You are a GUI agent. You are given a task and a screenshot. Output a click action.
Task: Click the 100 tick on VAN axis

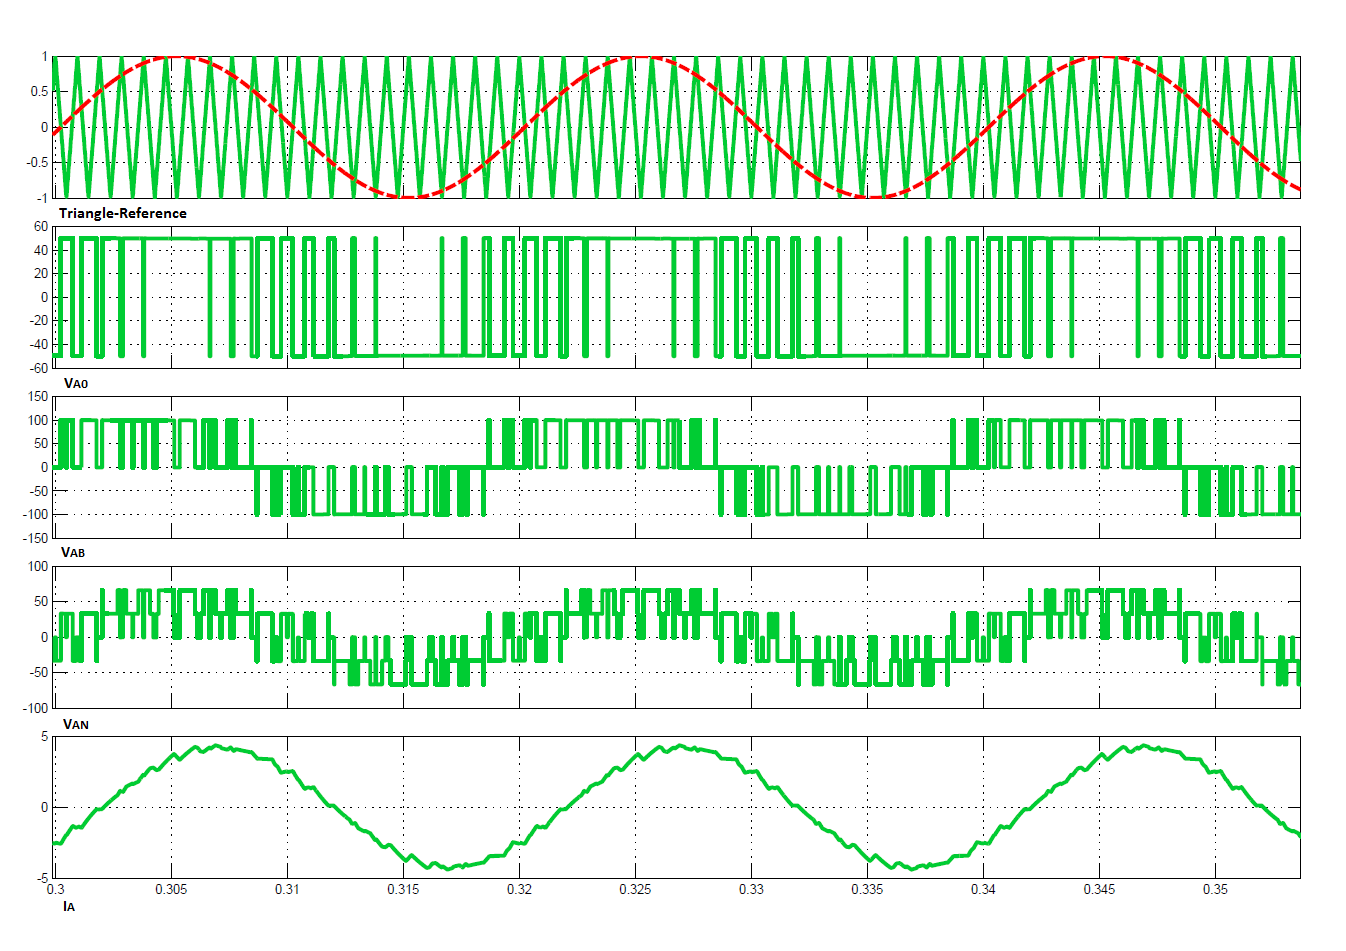click(38, 567)
